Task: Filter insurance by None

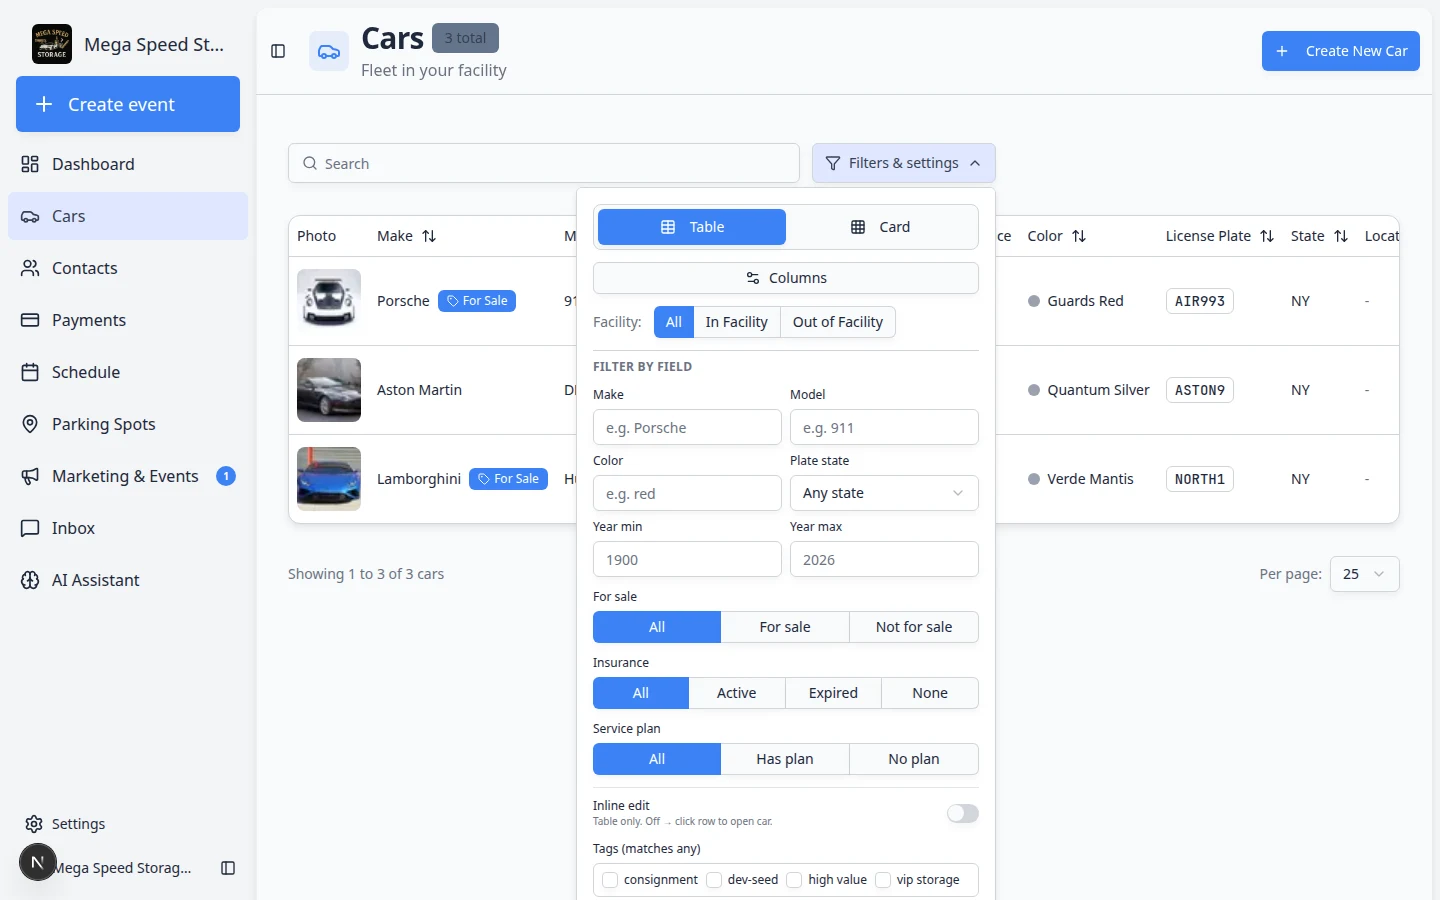Action: pyautogui.click(x=930, y=693)
